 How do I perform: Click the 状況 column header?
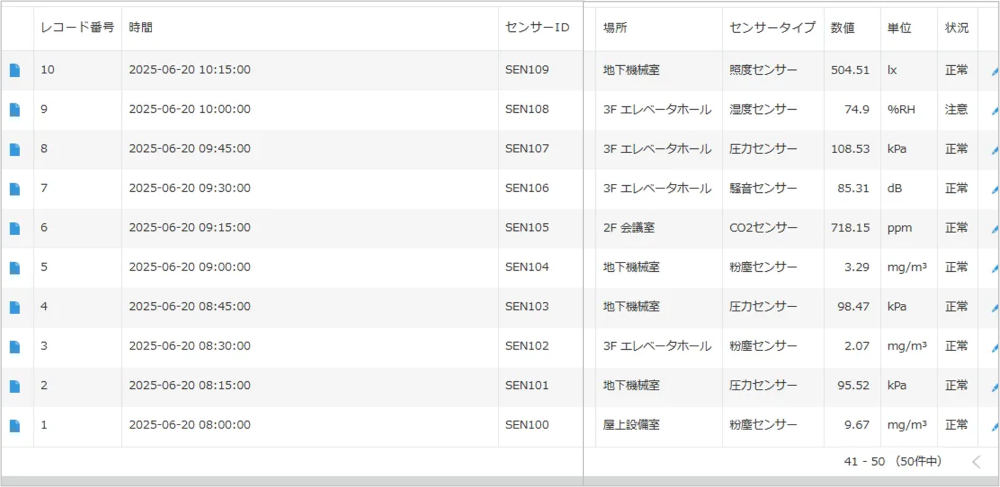956,28
